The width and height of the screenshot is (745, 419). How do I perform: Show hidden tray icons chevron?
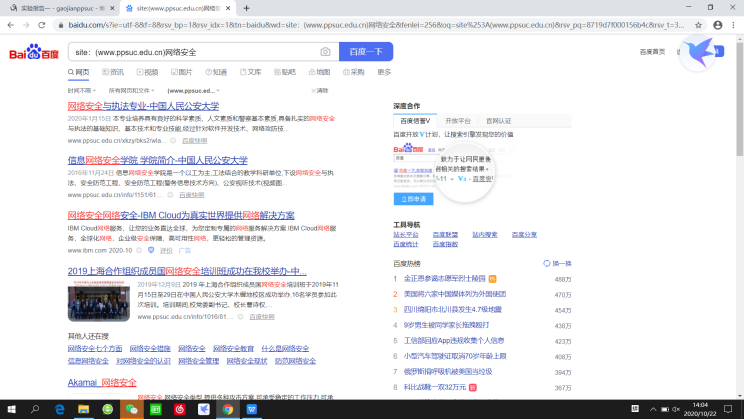click(653, 409)
